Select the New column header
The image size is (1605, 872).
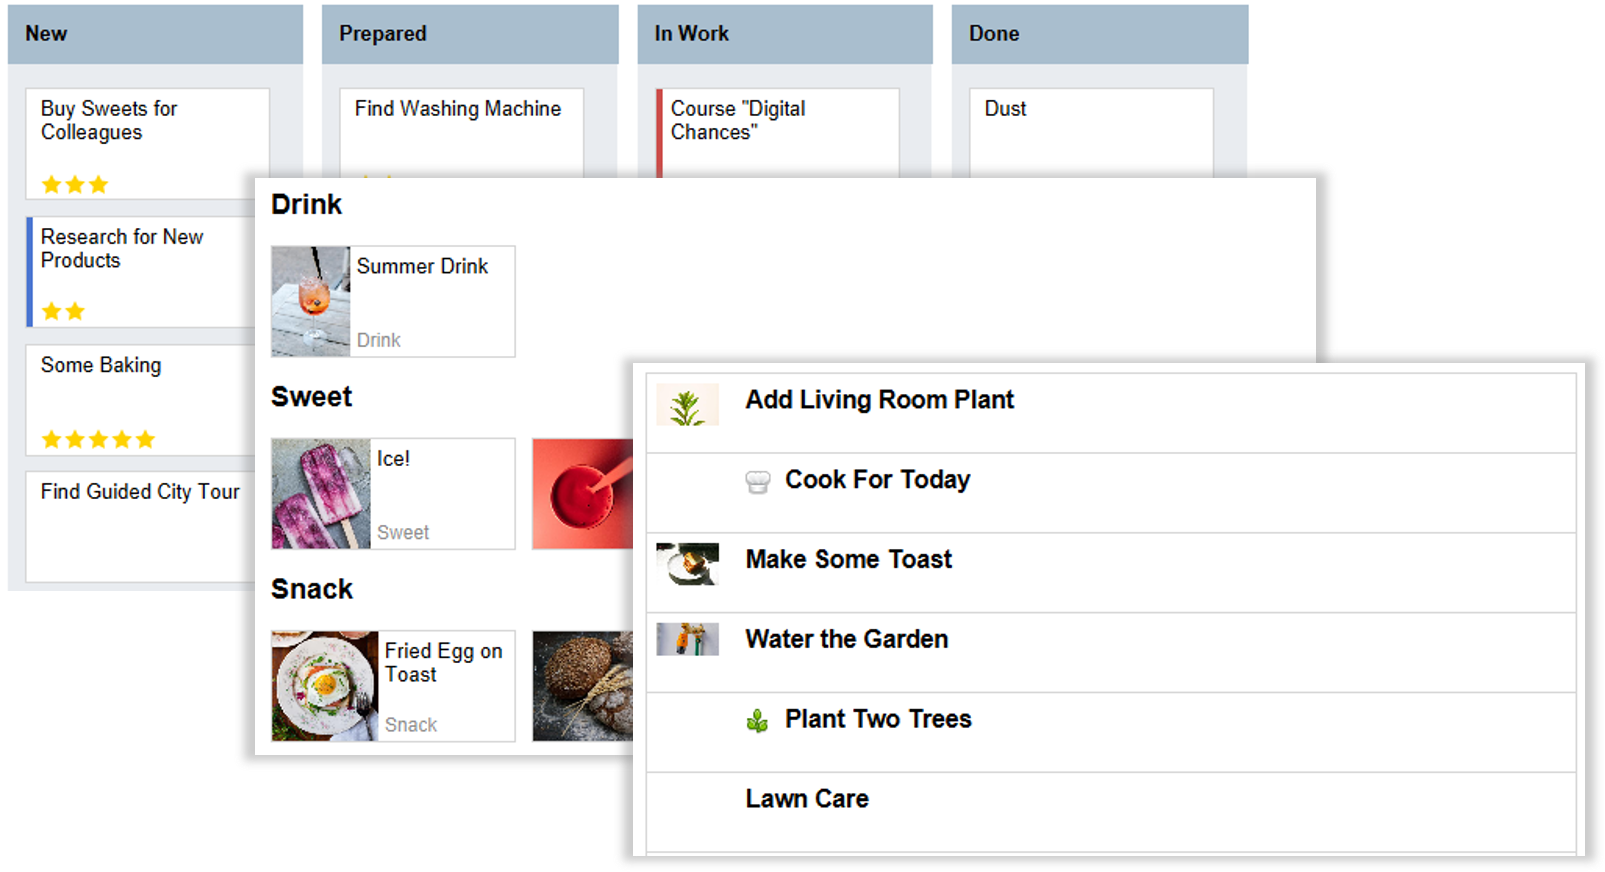click(155, 34)
